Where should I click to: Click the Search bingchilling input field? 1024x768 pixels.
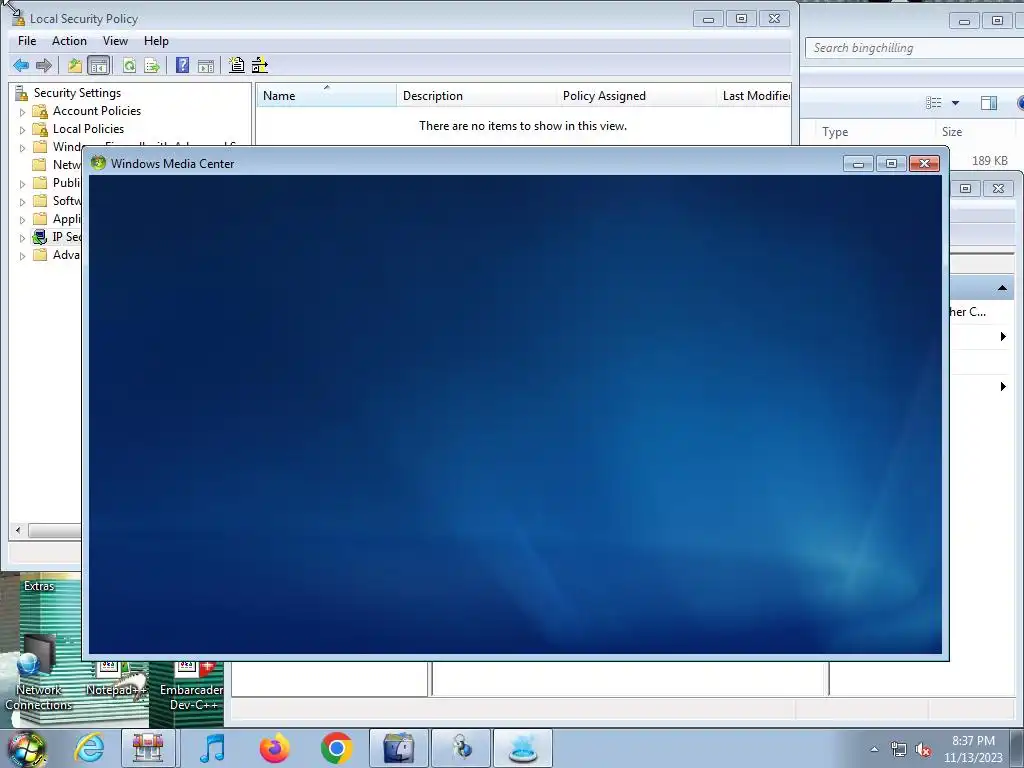pyautogui.click(x=914, y=48)
